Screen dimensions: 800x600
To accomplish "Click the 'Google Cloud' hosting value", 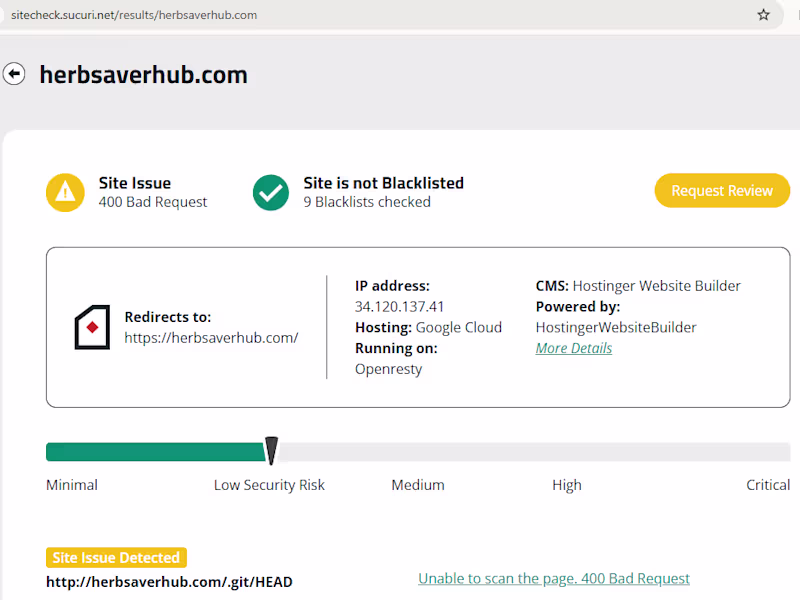I will (x=459, y=328).
